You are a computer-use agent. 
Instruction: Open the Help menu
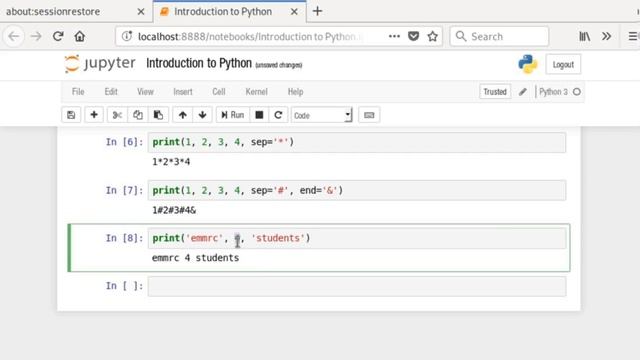tap(296, 92)
